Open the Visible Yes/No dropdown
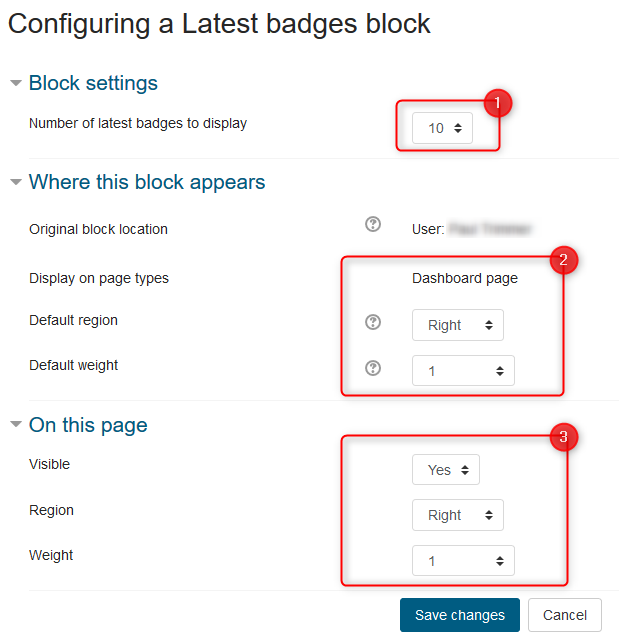Image resolution: width=619 pixels, height=642 pixels. coord(446,470)
